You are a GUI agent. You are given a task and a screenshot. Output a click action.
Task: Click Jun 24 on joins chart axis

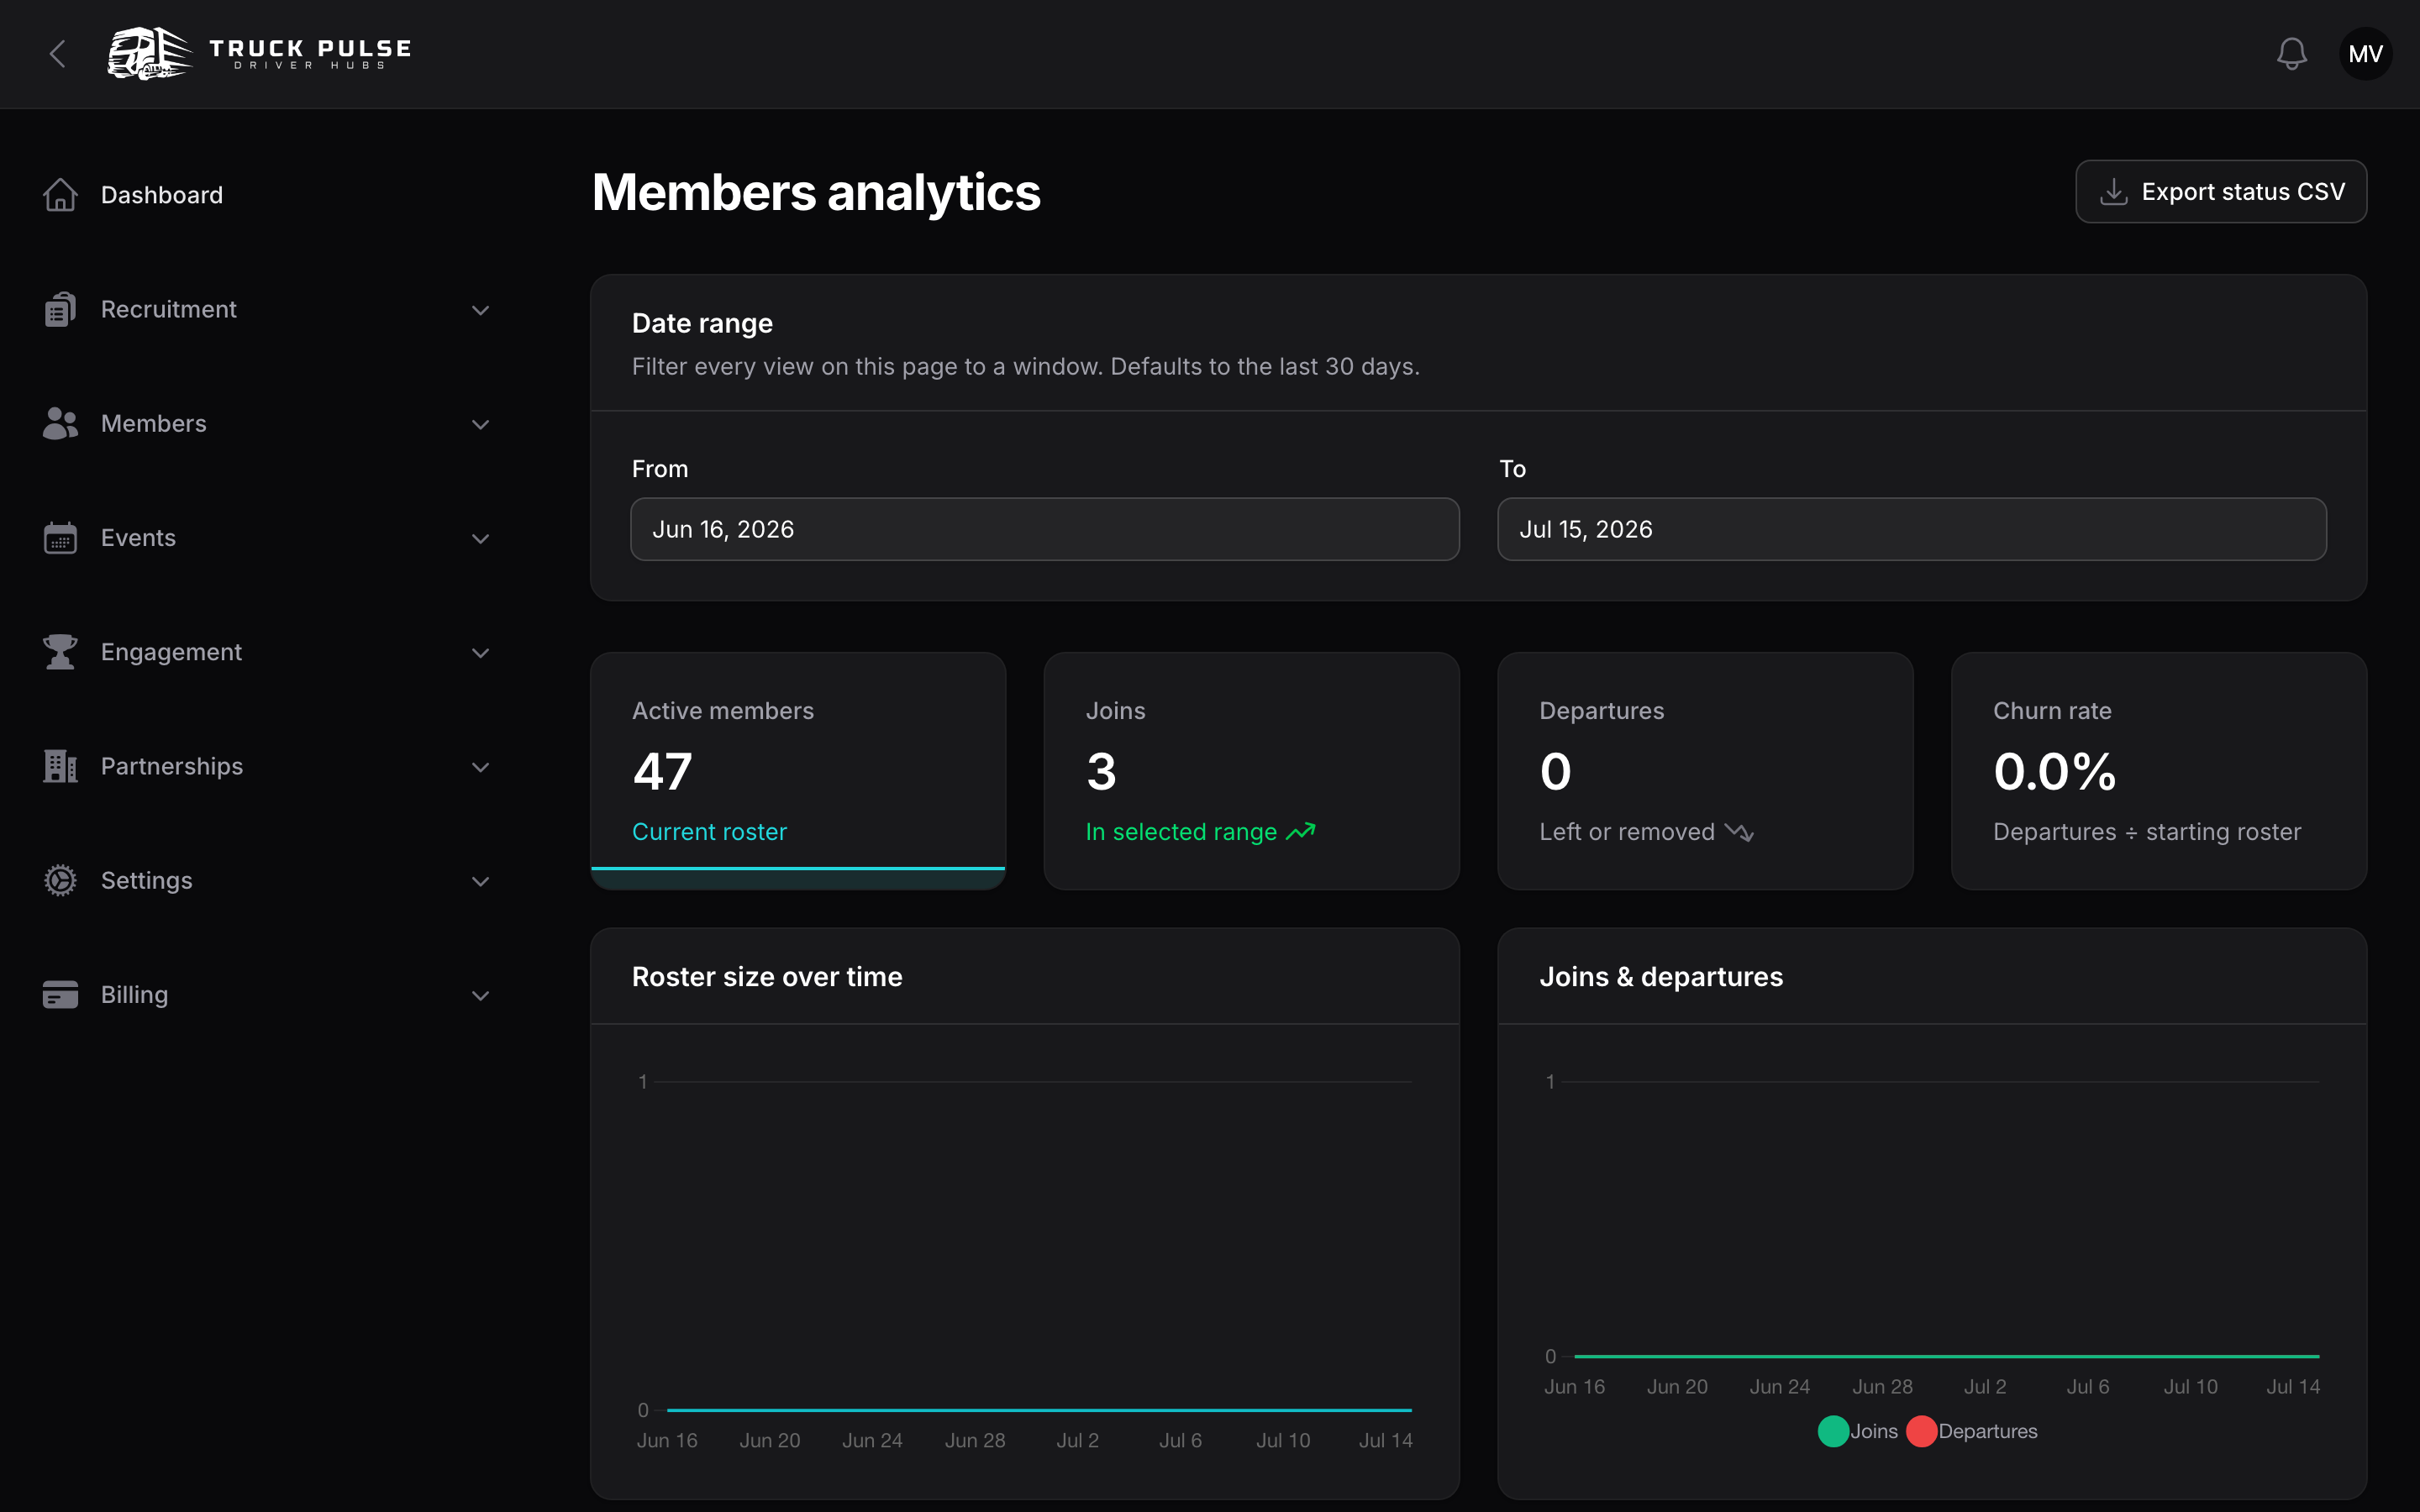point(1779,1386)
